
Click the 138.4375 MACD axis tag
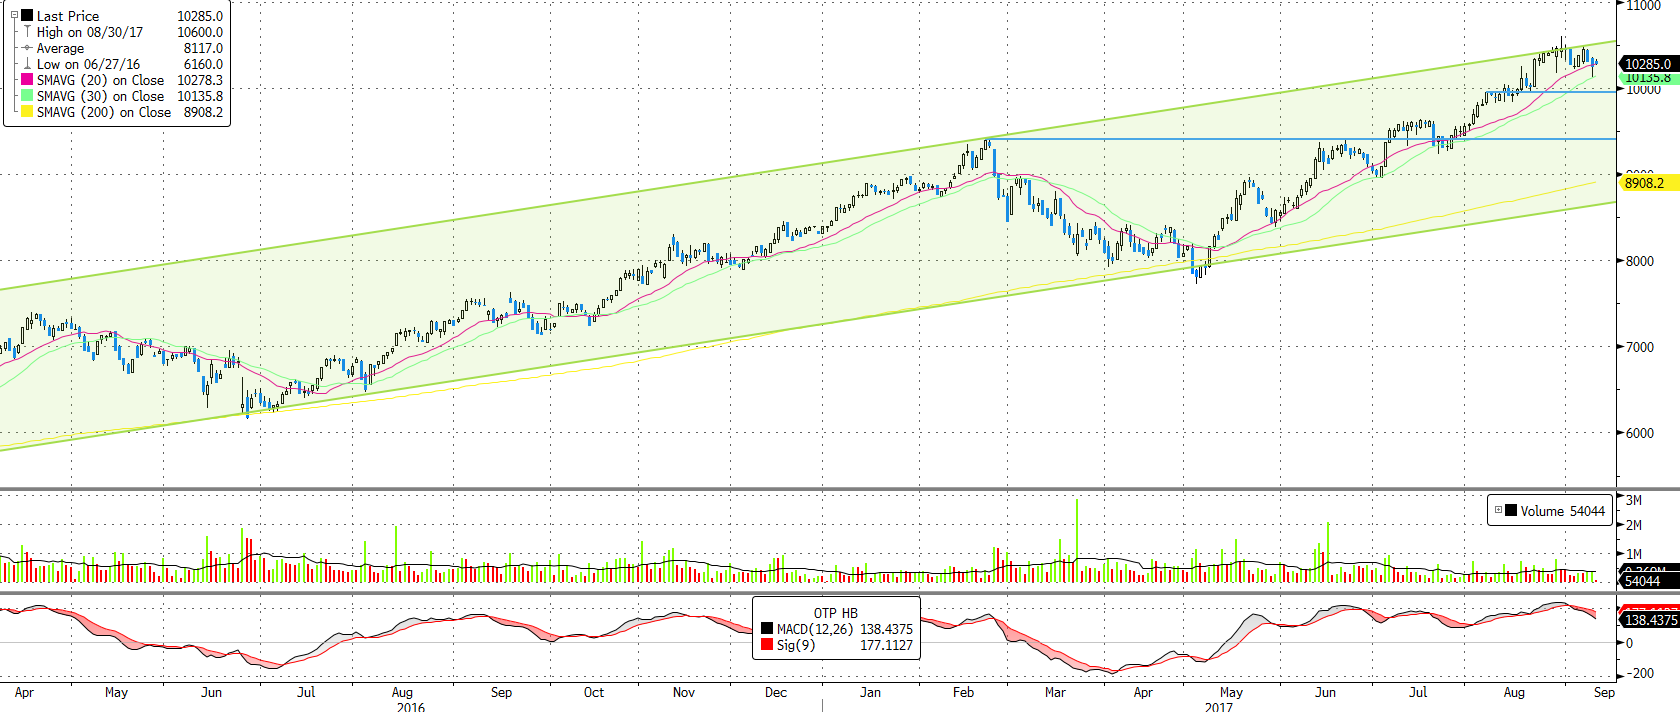coord(1650,620)
